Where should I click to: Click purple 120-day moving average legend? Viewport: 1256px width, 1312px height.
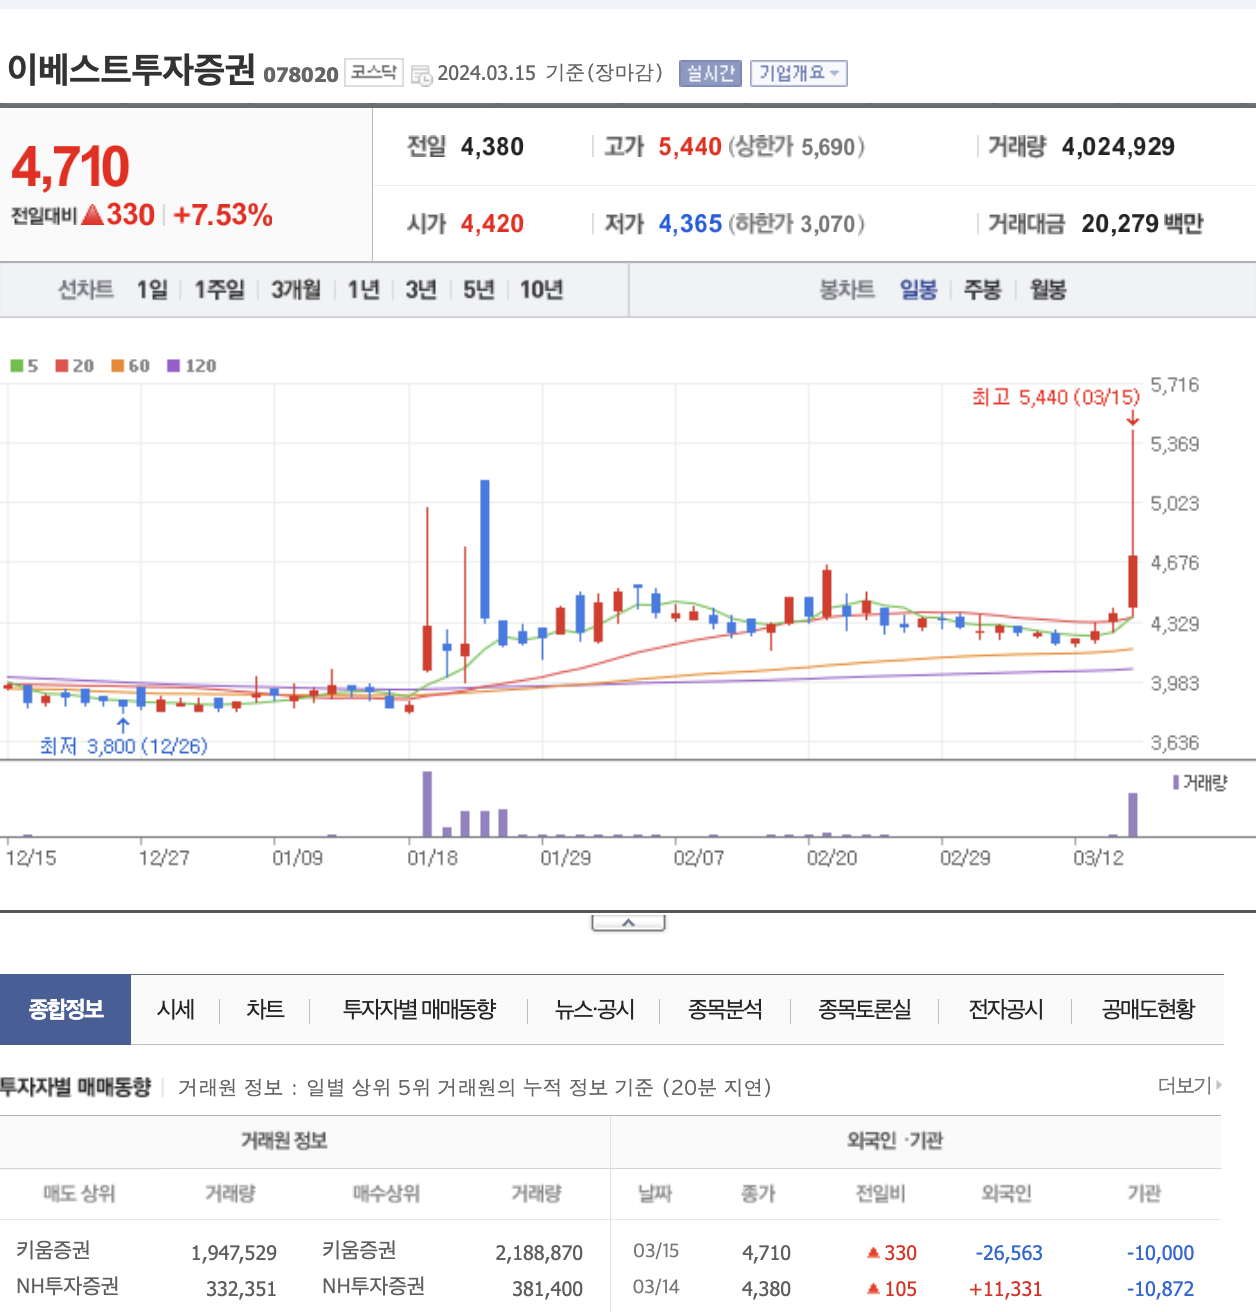pyautogui.click(x=192, y=366)
